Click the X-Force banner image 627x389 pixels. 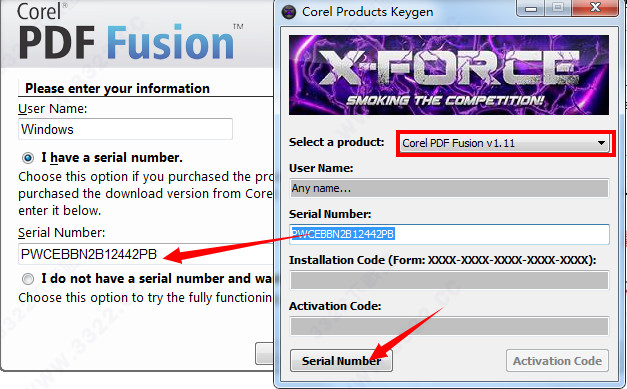(449, 75)
